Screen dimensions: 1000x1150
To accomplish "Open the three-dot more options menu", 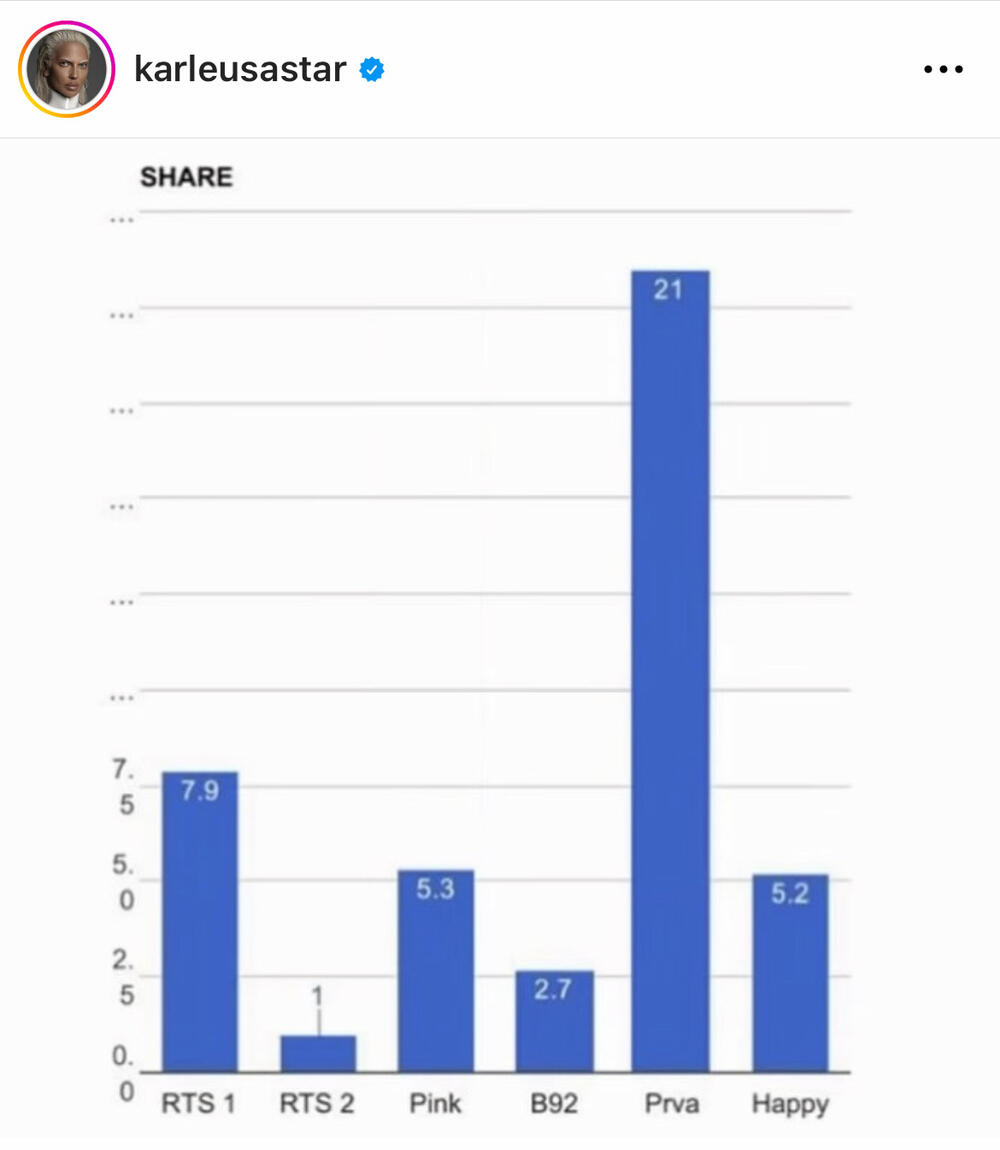I will [943, 70].
